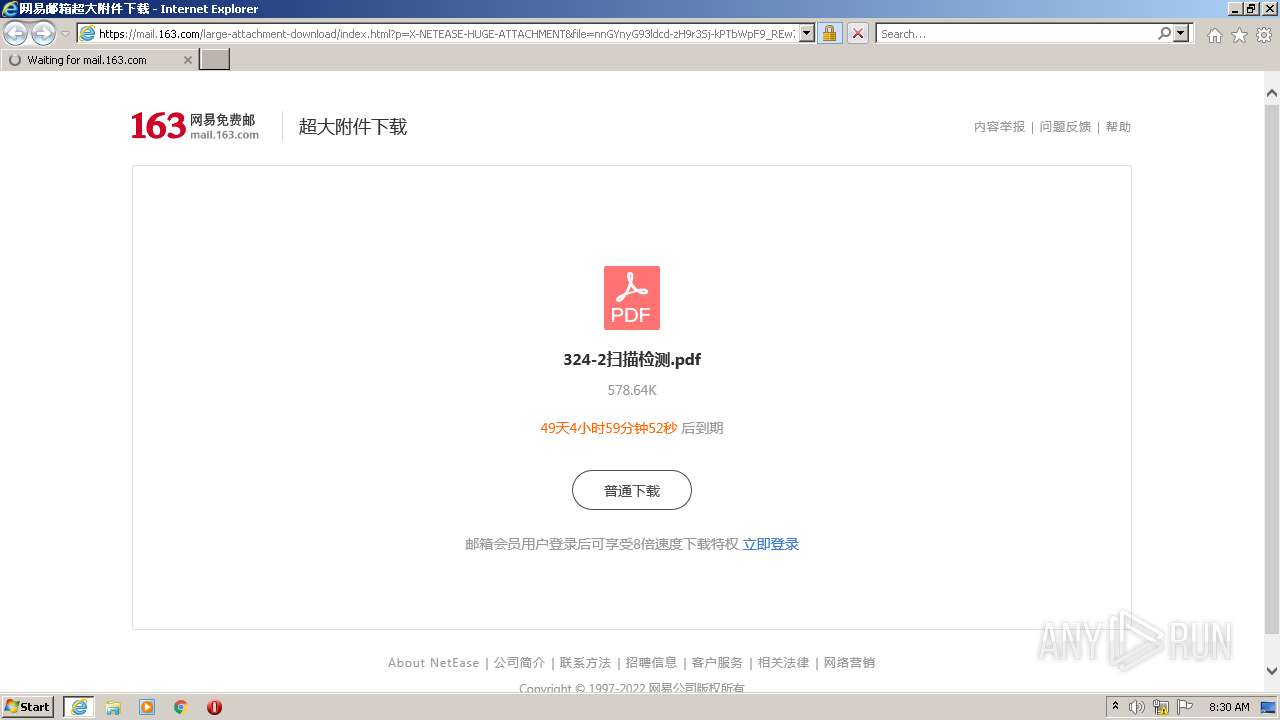This screenshot has width=1280, height=720.
Task: Click Internet Explorer taskbar icon
Action: [x=79, y=707]
